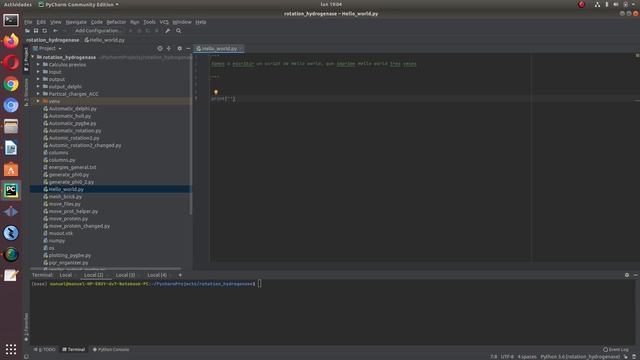The height and width of the screenshot is (360, 640).
Task: Open the Window menu
Action: 182,22
